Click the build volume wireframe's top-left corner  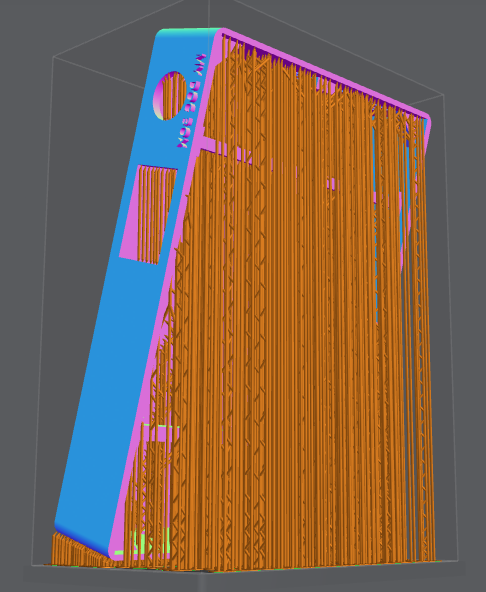pyautogui.click(x=53, y=57)
